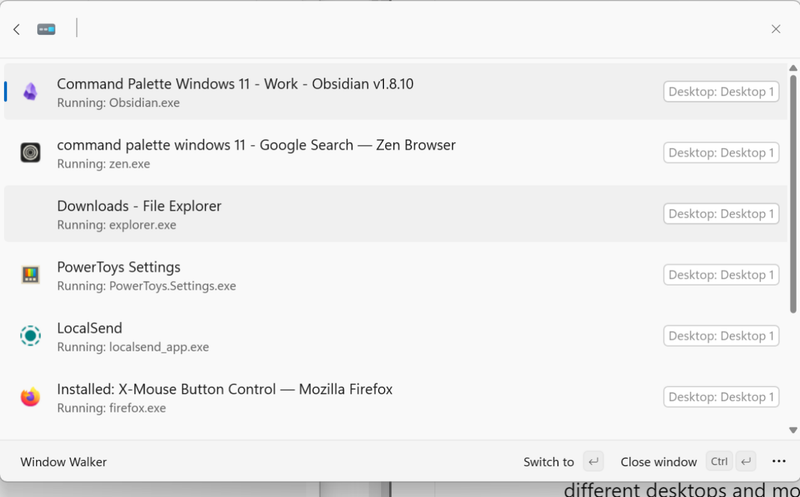Click the Desktop 1 tag on Obsidian row
This screenshot has width=800, height=497.
721,92
